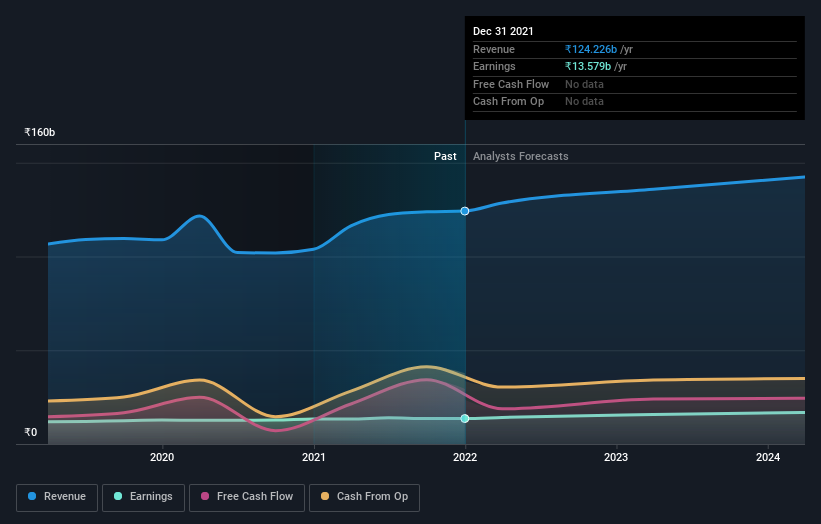Click the Analysts Forecasts label

520,157
